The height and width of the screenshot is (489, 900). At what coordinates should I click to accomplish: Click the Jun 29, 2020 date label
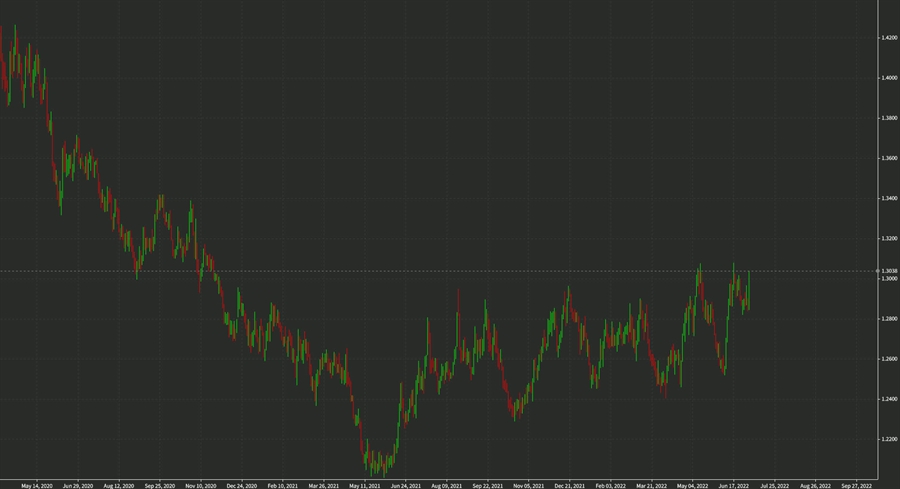coord(77,486)
